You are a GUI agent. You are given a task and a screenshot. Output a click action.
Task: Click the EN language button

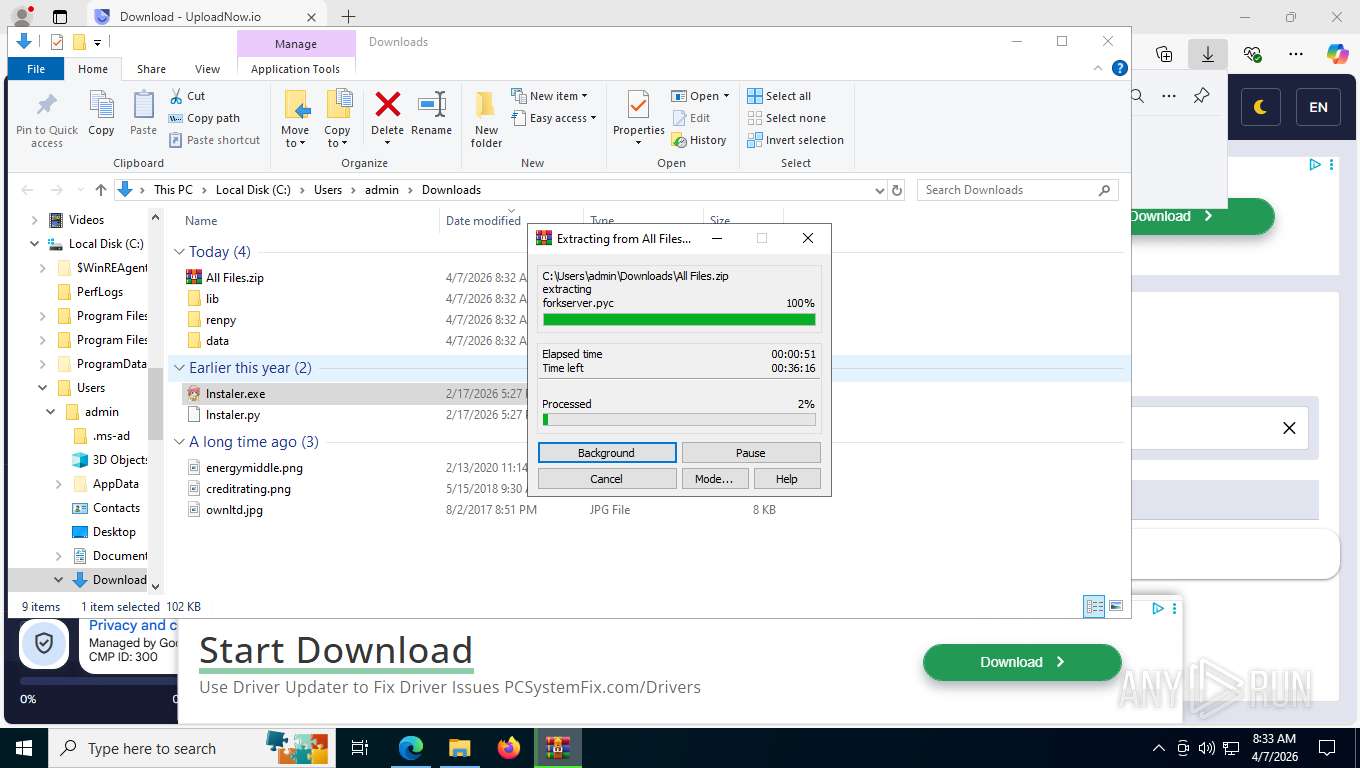pos(1318,108)
